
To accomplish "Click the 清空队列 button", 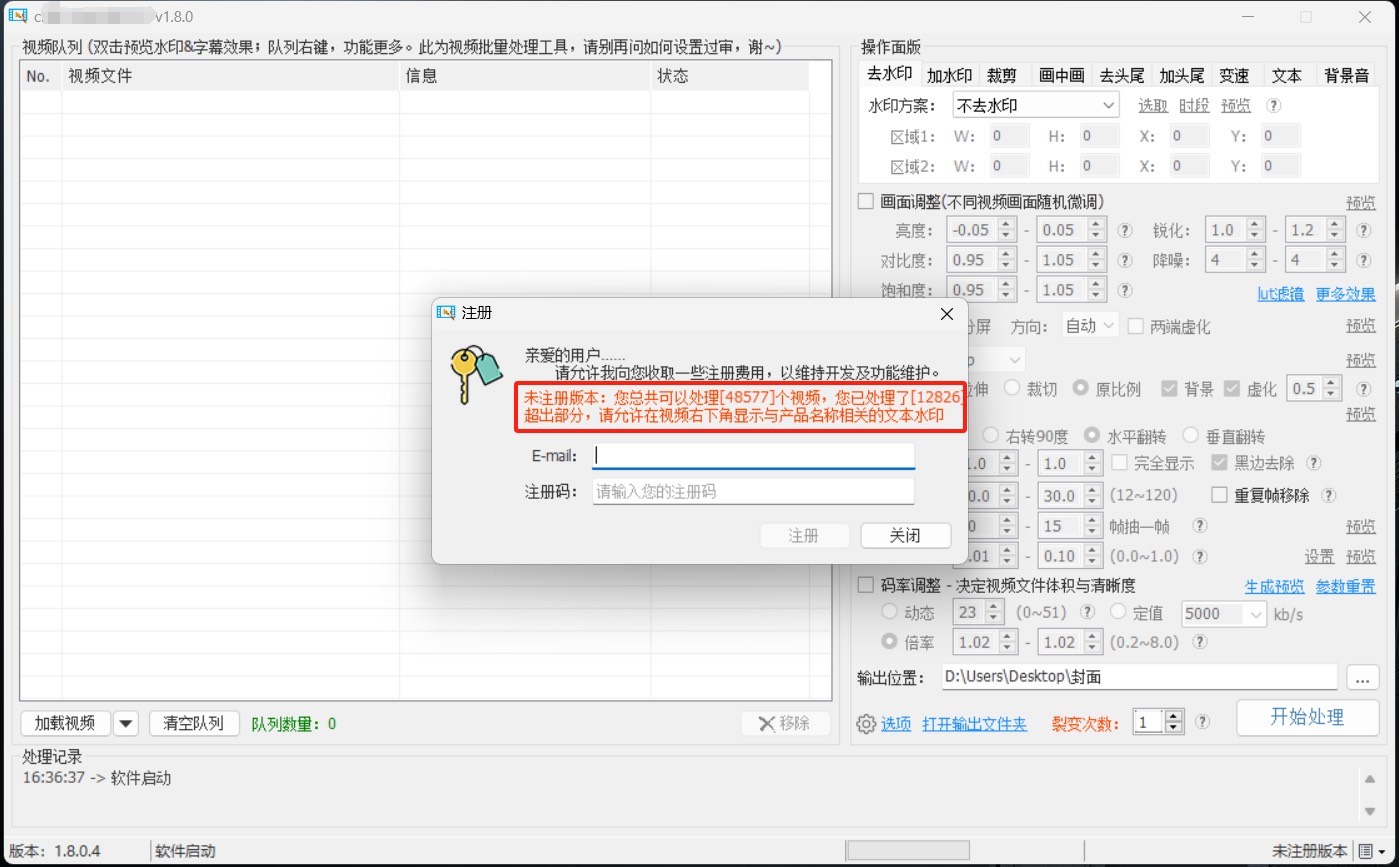I will tap(193, 723).
